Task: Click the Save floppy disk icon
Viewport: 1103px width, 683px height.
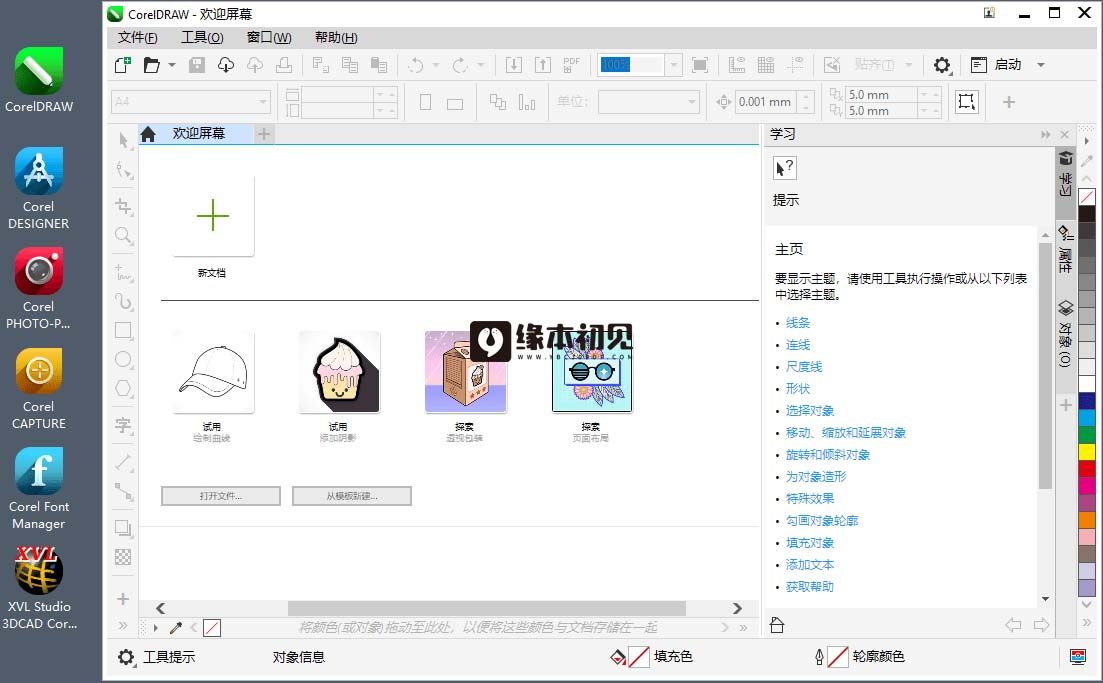Action: [197, 65]
